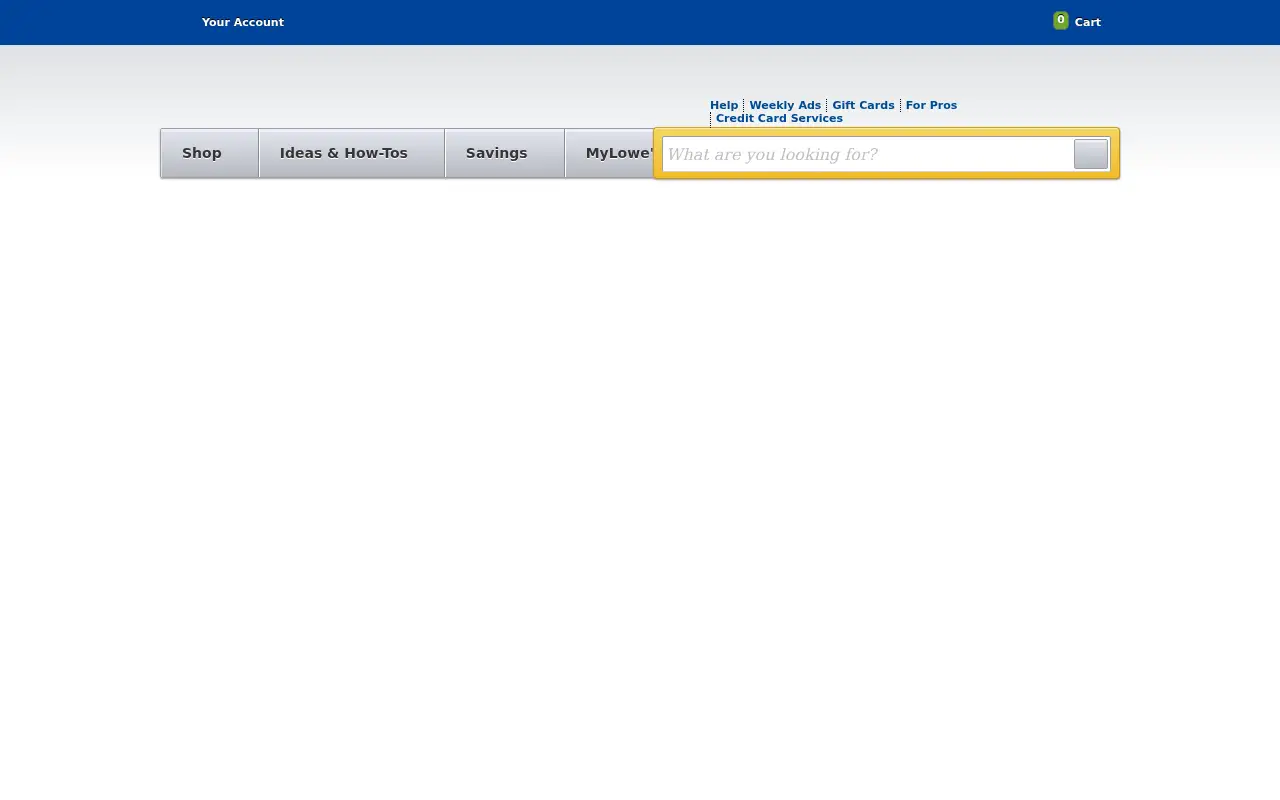The height and width of the screenshot is (800, 1280).
Task: Open the Gift Cards link
Action: pos(863,105)
